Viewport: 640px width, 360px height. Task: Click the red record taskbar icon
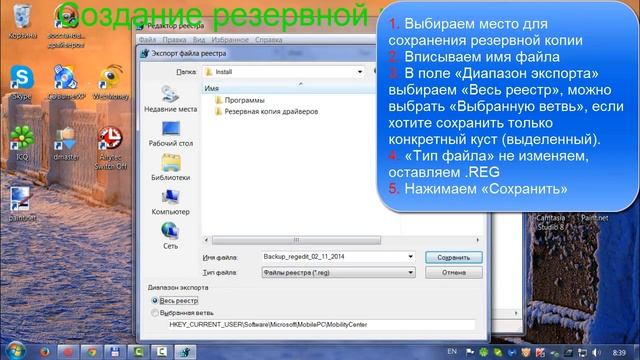68,351
